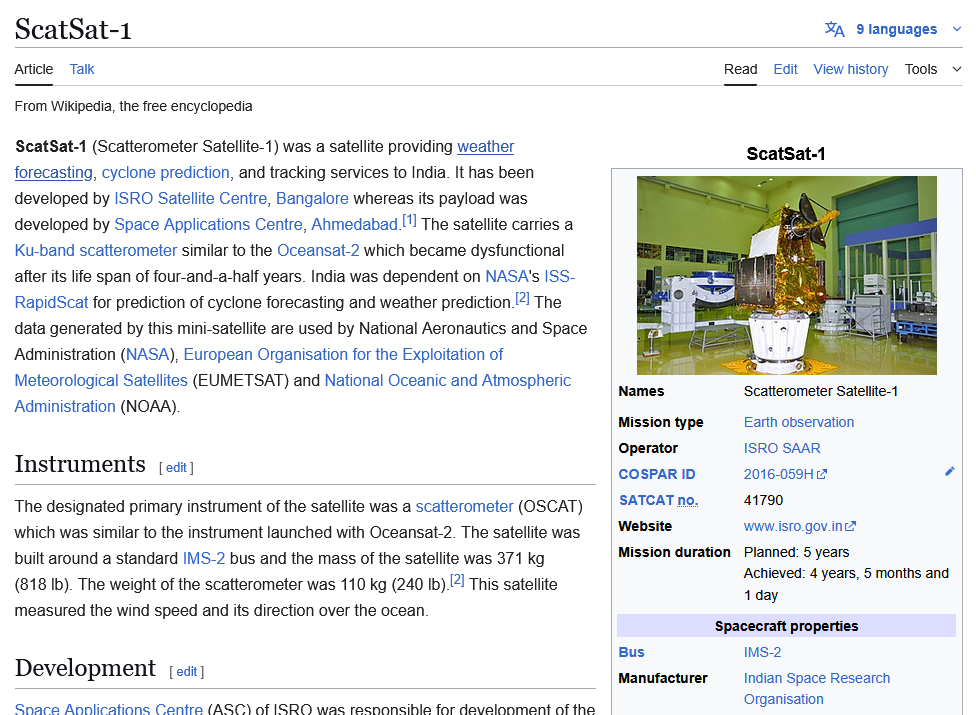Open Earth observation mission type link
Viewport: 976px width, 715px height.
tap(799, 423)
